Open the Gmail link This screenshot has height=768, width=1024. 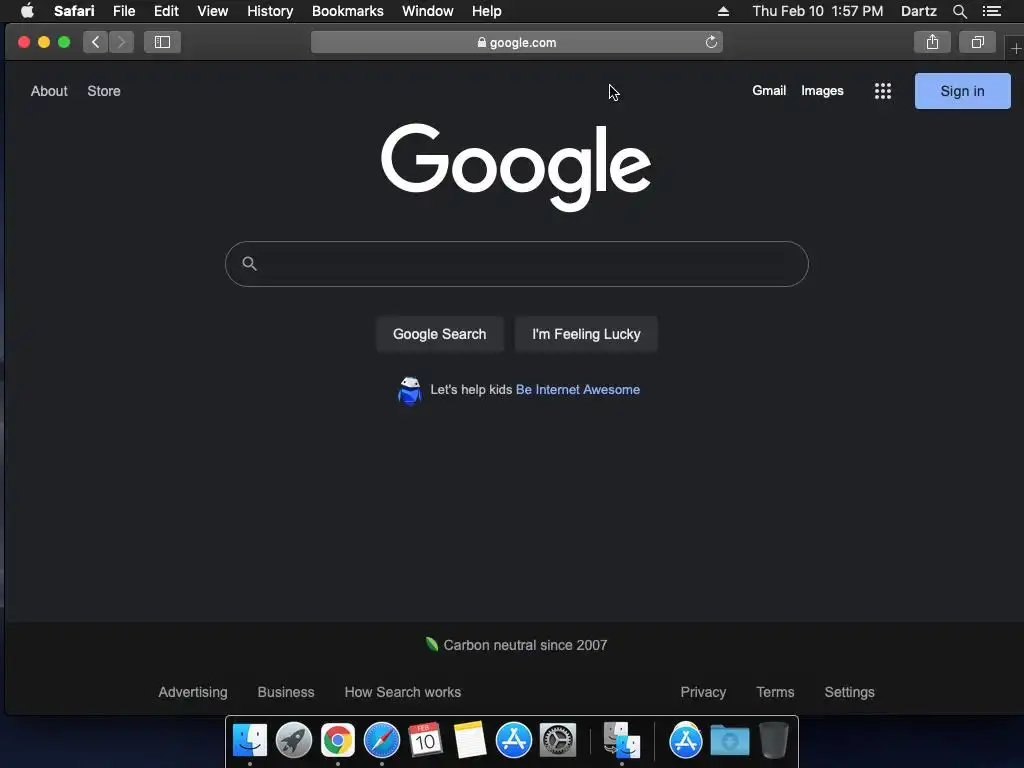769,91
